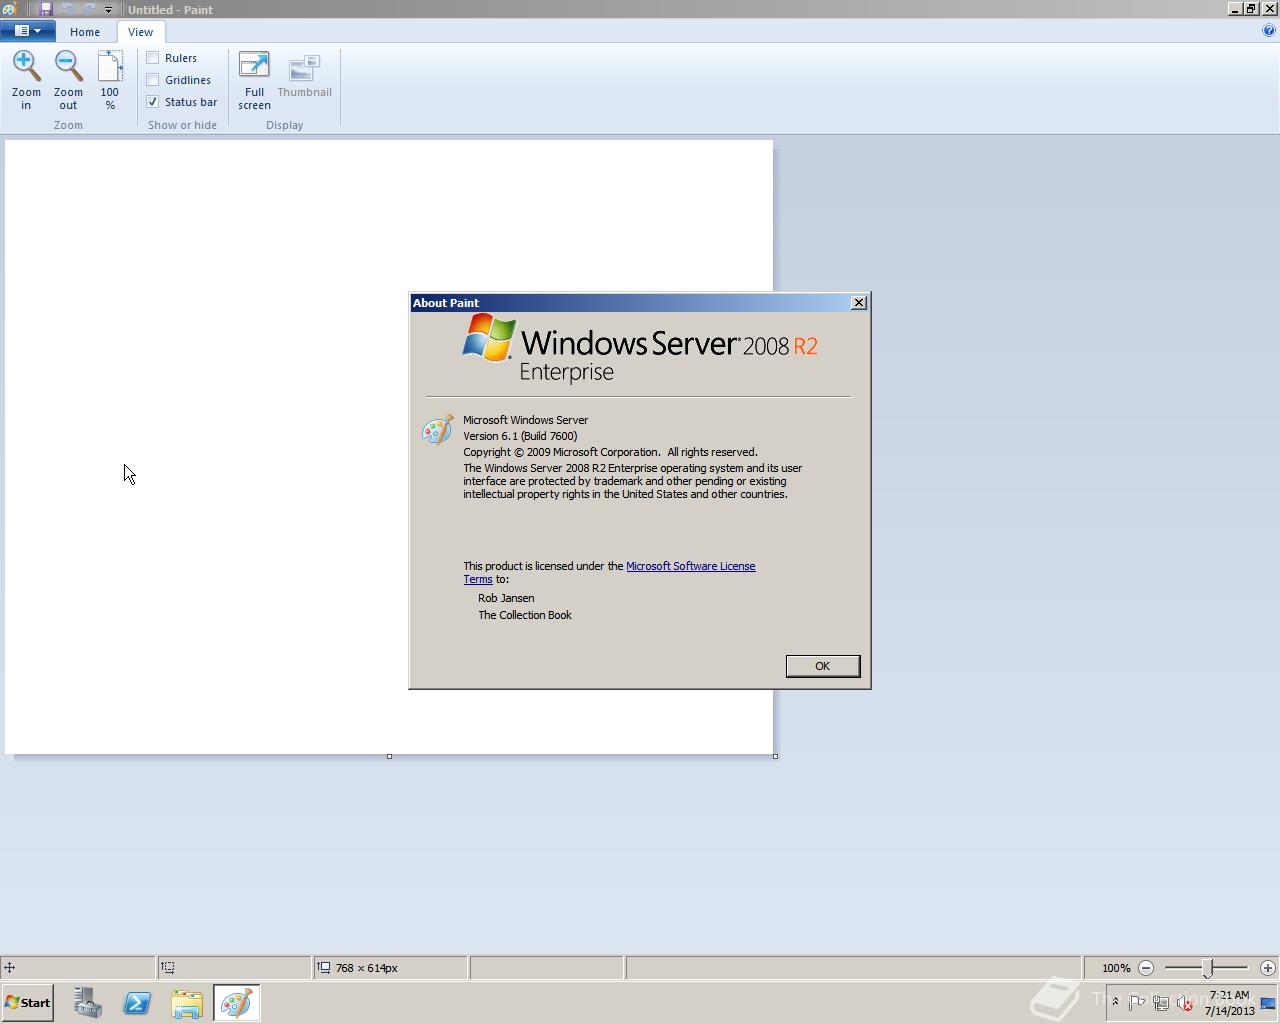Switch to Full screen view
1280x1024 pixels.
coord(254,66)
